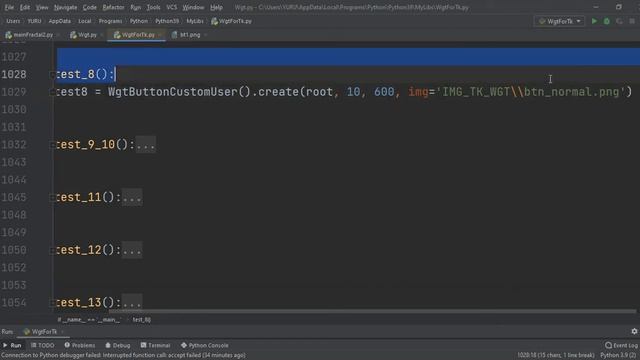Open the Window menu
The height and width of the screenshot is (360, 640).
pyautogui.click(x=193, y=7)
